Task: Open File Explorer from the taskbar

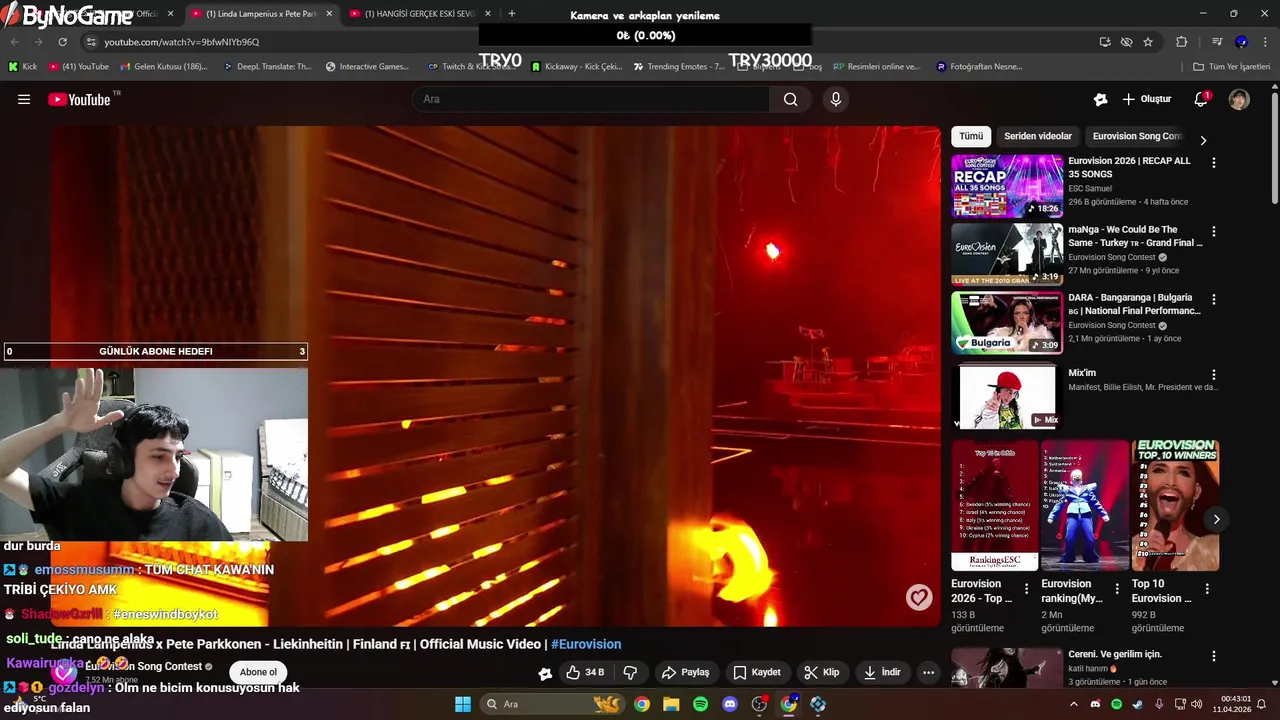Action: 671,704
